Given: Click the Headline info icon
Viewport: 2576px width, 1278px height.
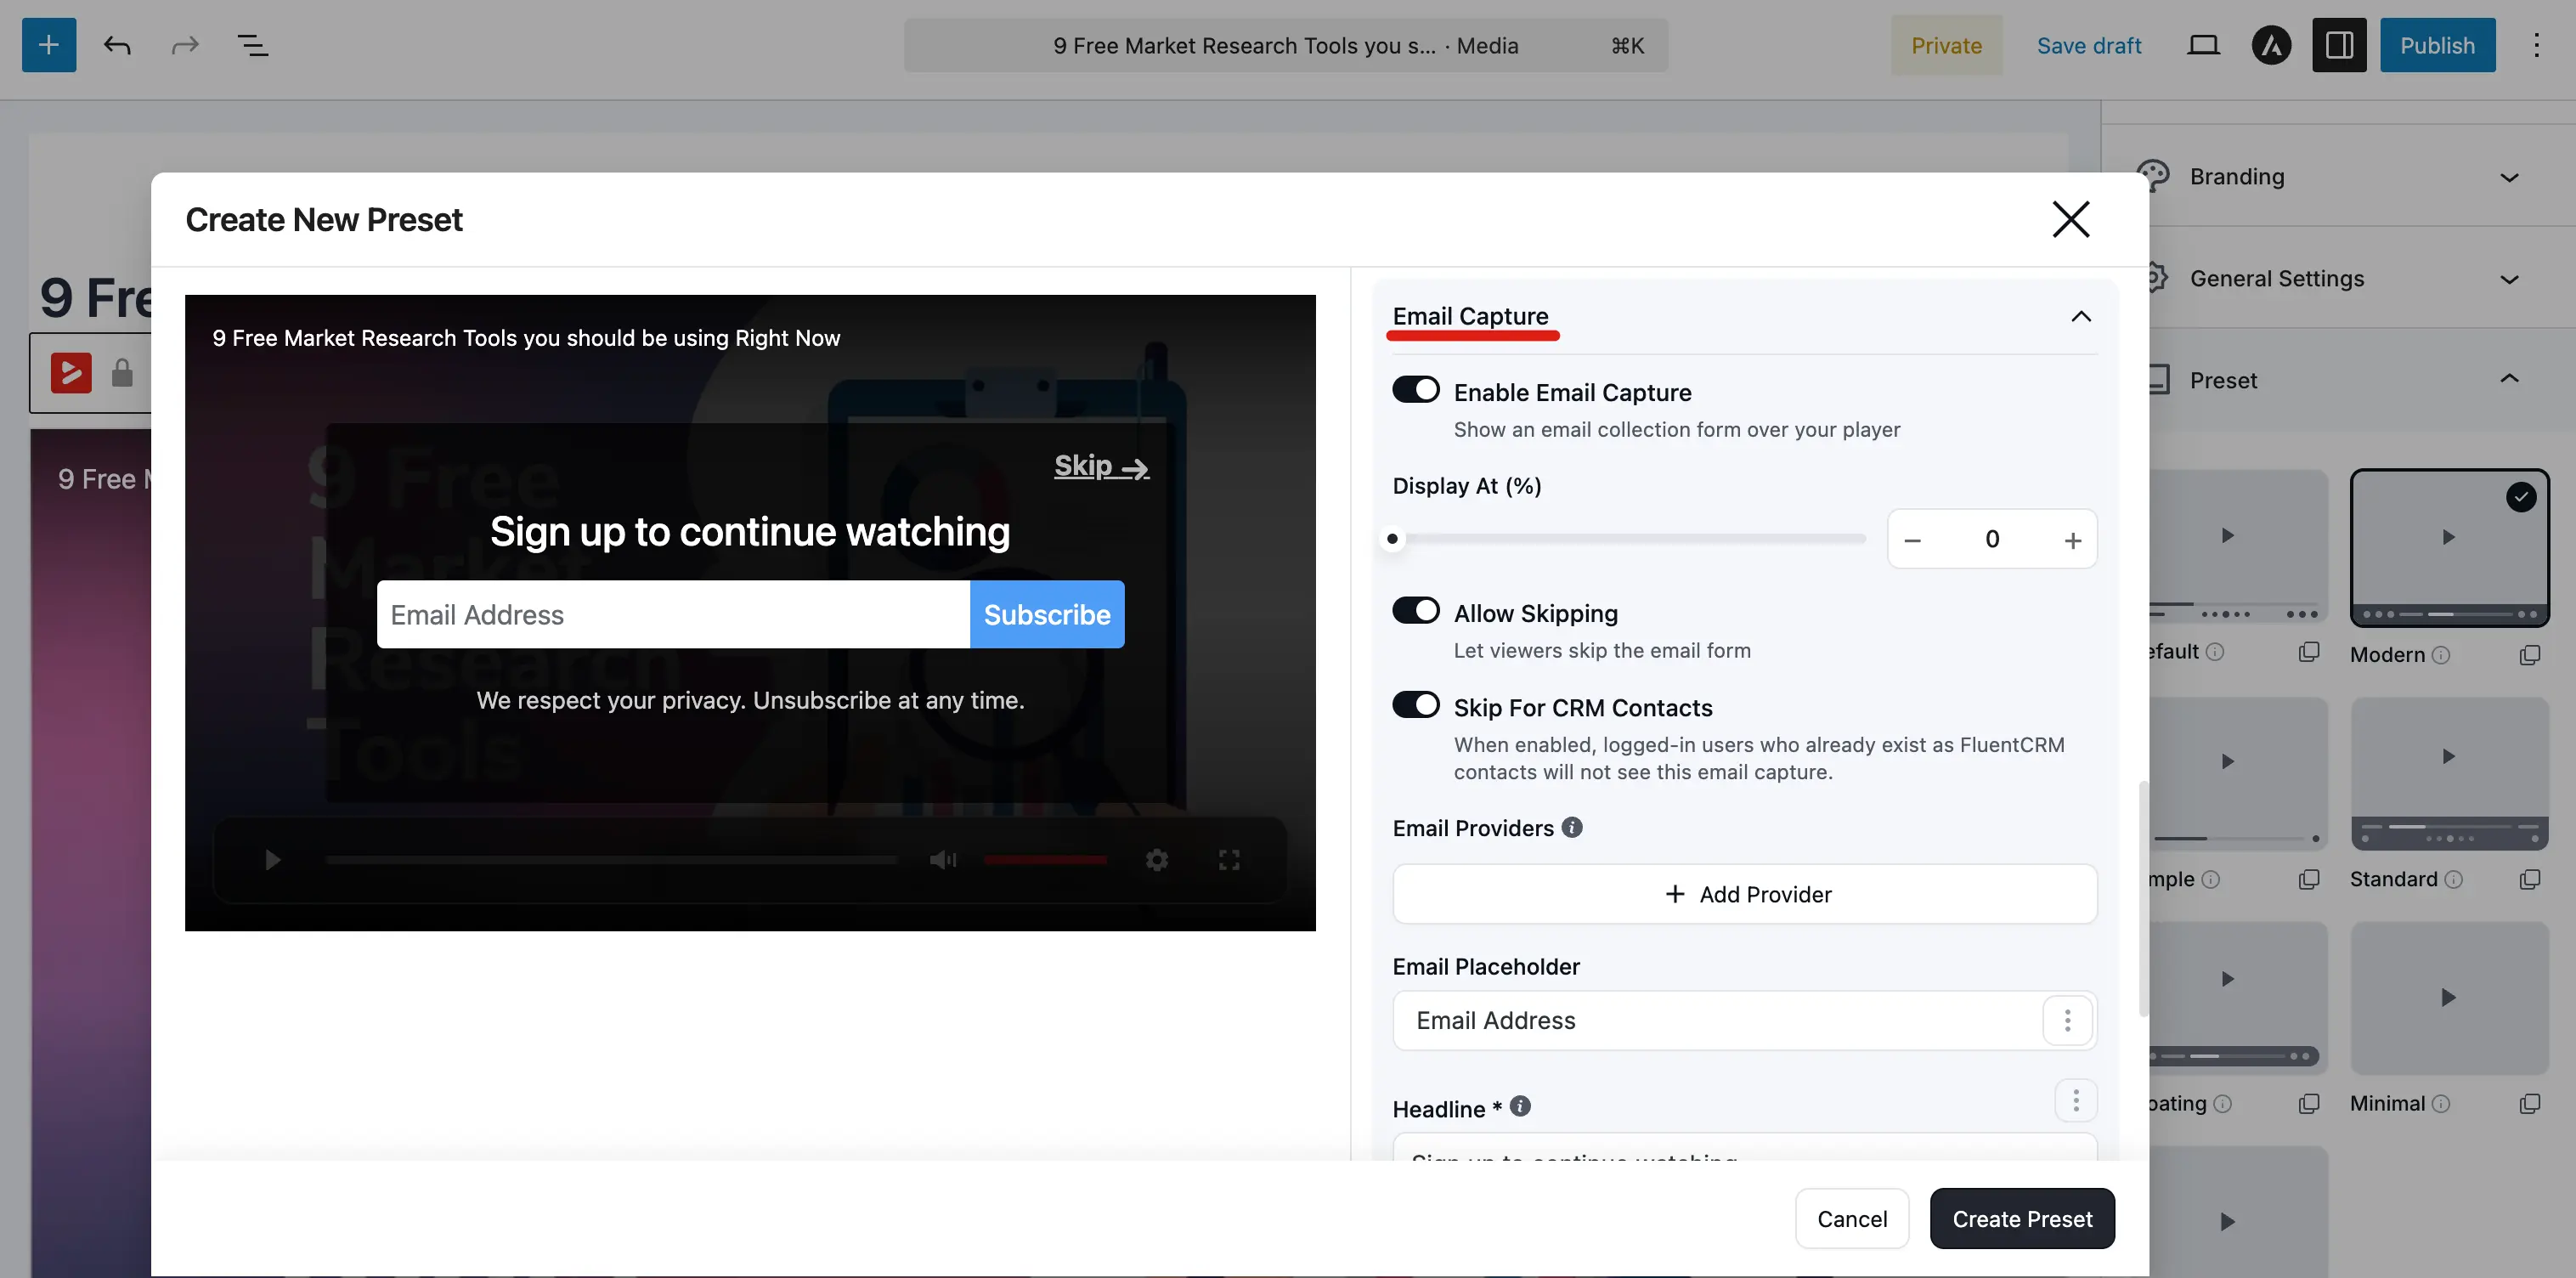Looking at the screenshot, I should click(x=1520, y=1106).
